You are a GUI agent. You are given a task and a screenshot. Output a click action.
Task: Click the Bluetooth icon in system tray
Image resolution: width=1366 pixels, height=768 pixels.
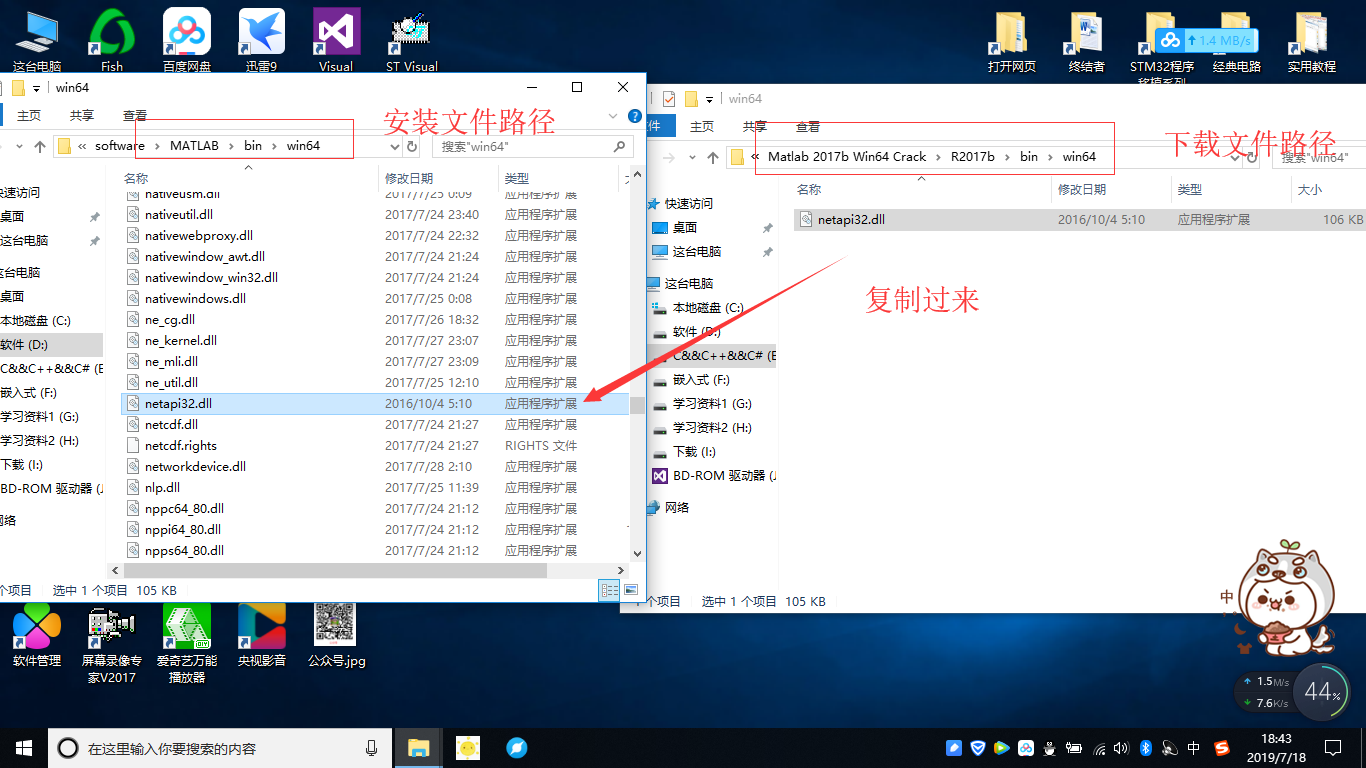(x=1147, y=747)
